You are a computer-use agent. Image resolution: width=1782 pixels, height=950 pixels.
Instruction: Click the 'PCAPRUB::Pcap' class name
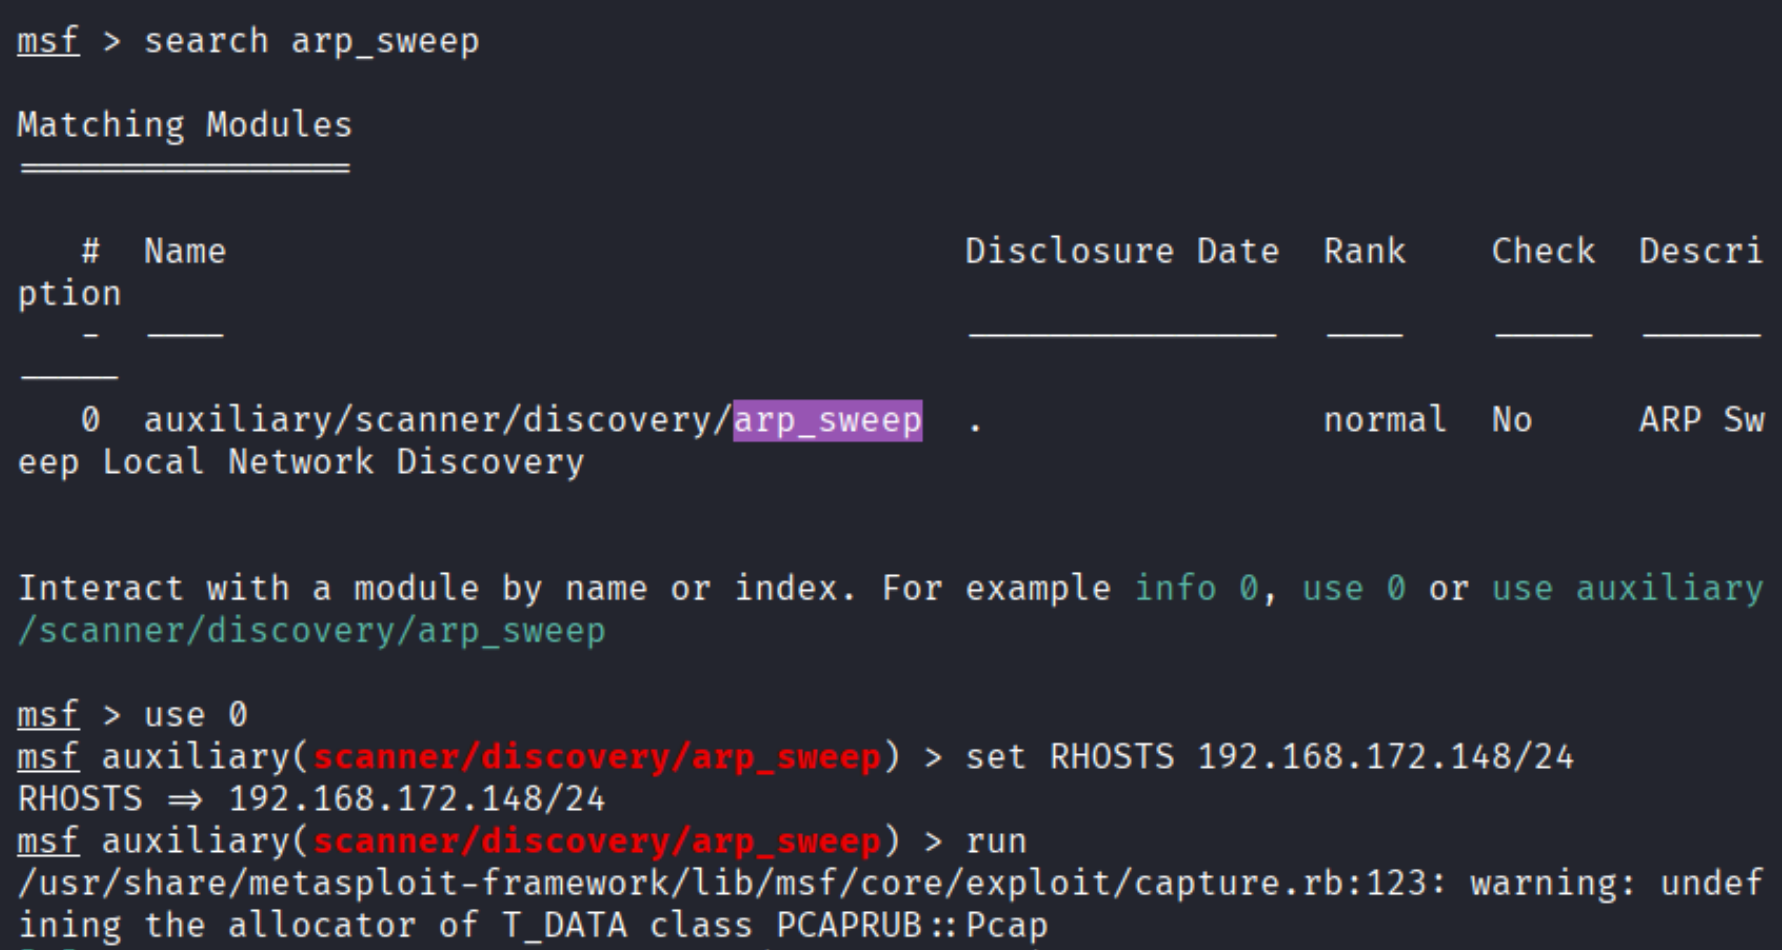point(912,926)
